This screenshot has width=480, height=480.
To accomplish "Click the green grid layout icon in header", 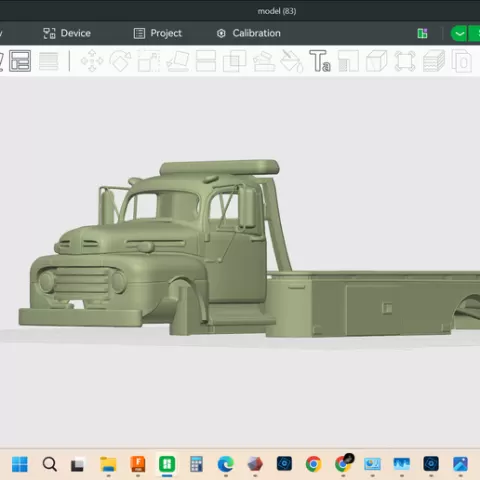I will click(422, 33).
